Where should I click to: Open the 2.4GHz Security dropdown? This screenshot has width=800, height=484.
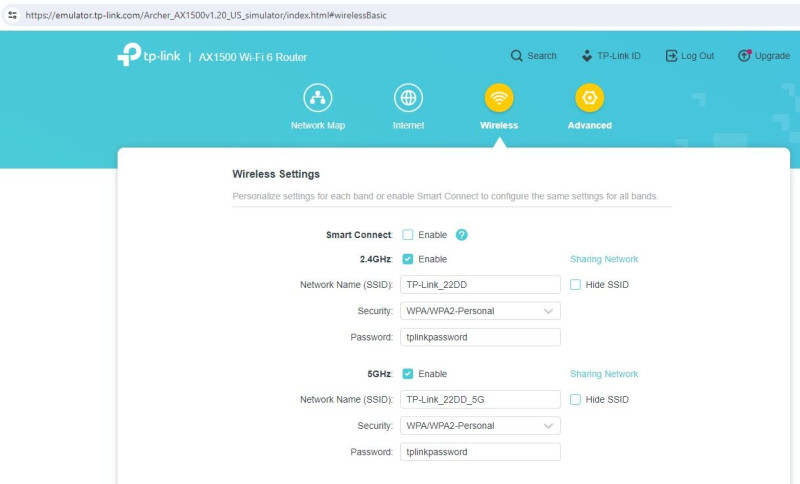(480, 311)
